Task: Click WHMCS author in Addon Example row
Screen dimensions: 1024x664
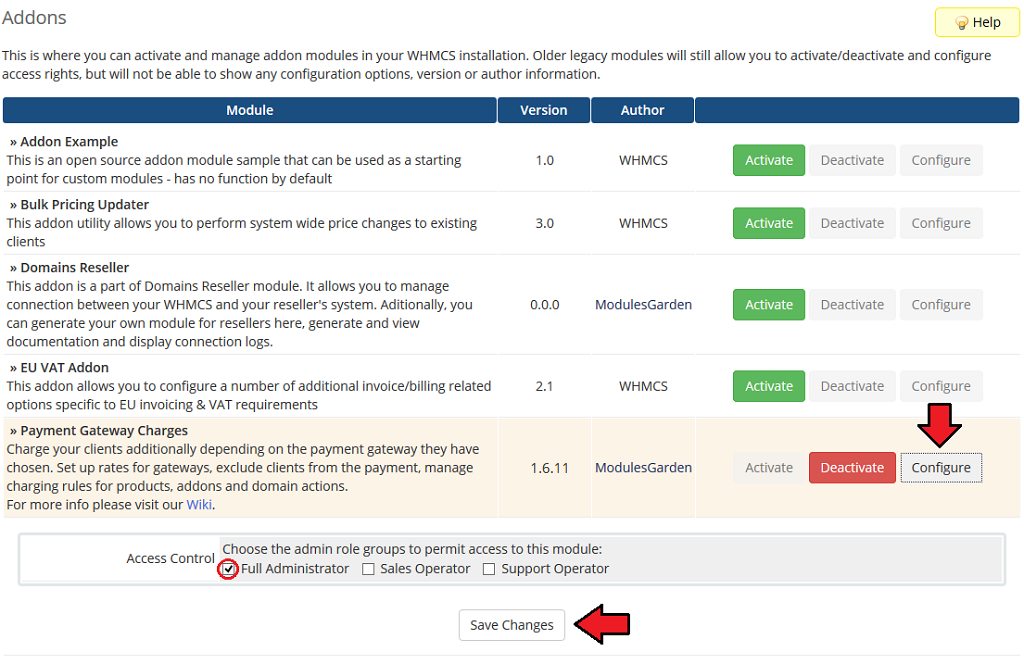Action: pyautogui.click(x=643, y=160)
